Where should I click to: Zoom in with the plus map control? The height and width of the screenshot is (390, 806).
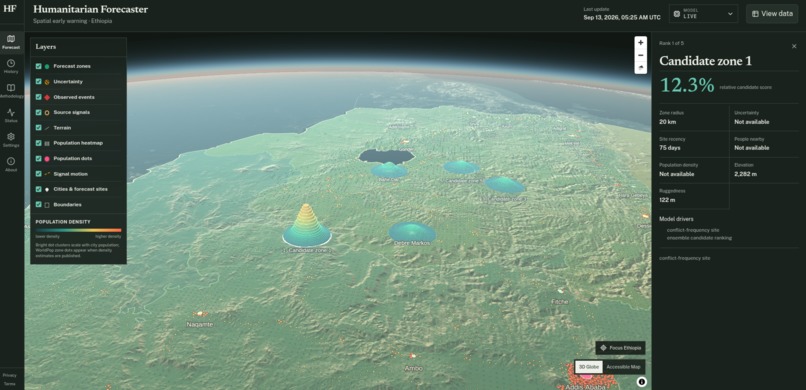click(x=640, y=43)
